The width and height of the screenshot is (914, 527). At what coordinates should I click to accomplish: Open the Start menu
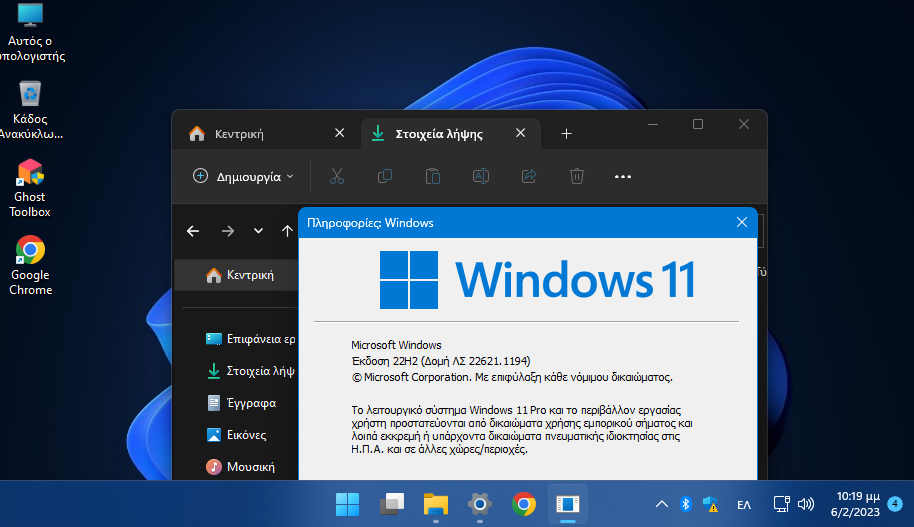[x=347, y=504]
